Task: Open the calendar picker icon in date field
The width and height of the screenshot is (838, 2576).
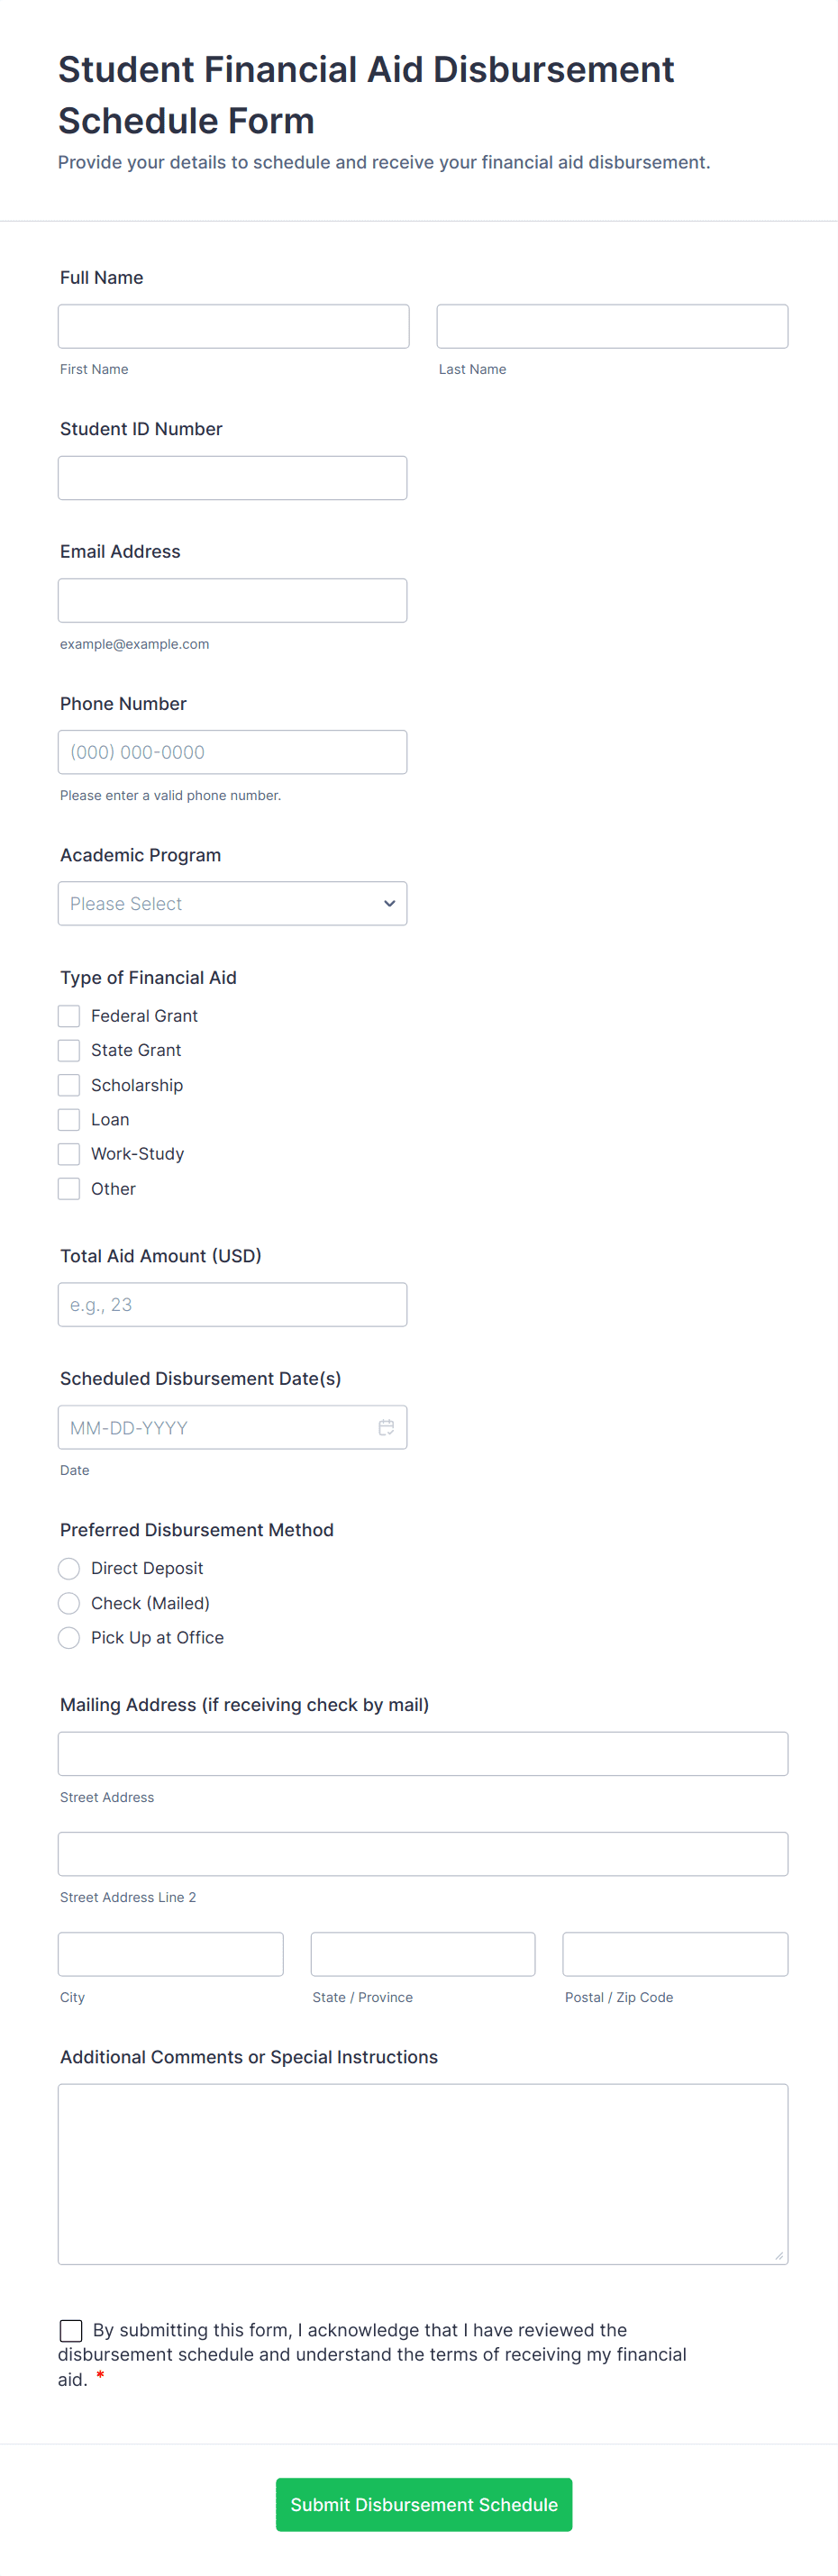Action: pos(386,1427)
